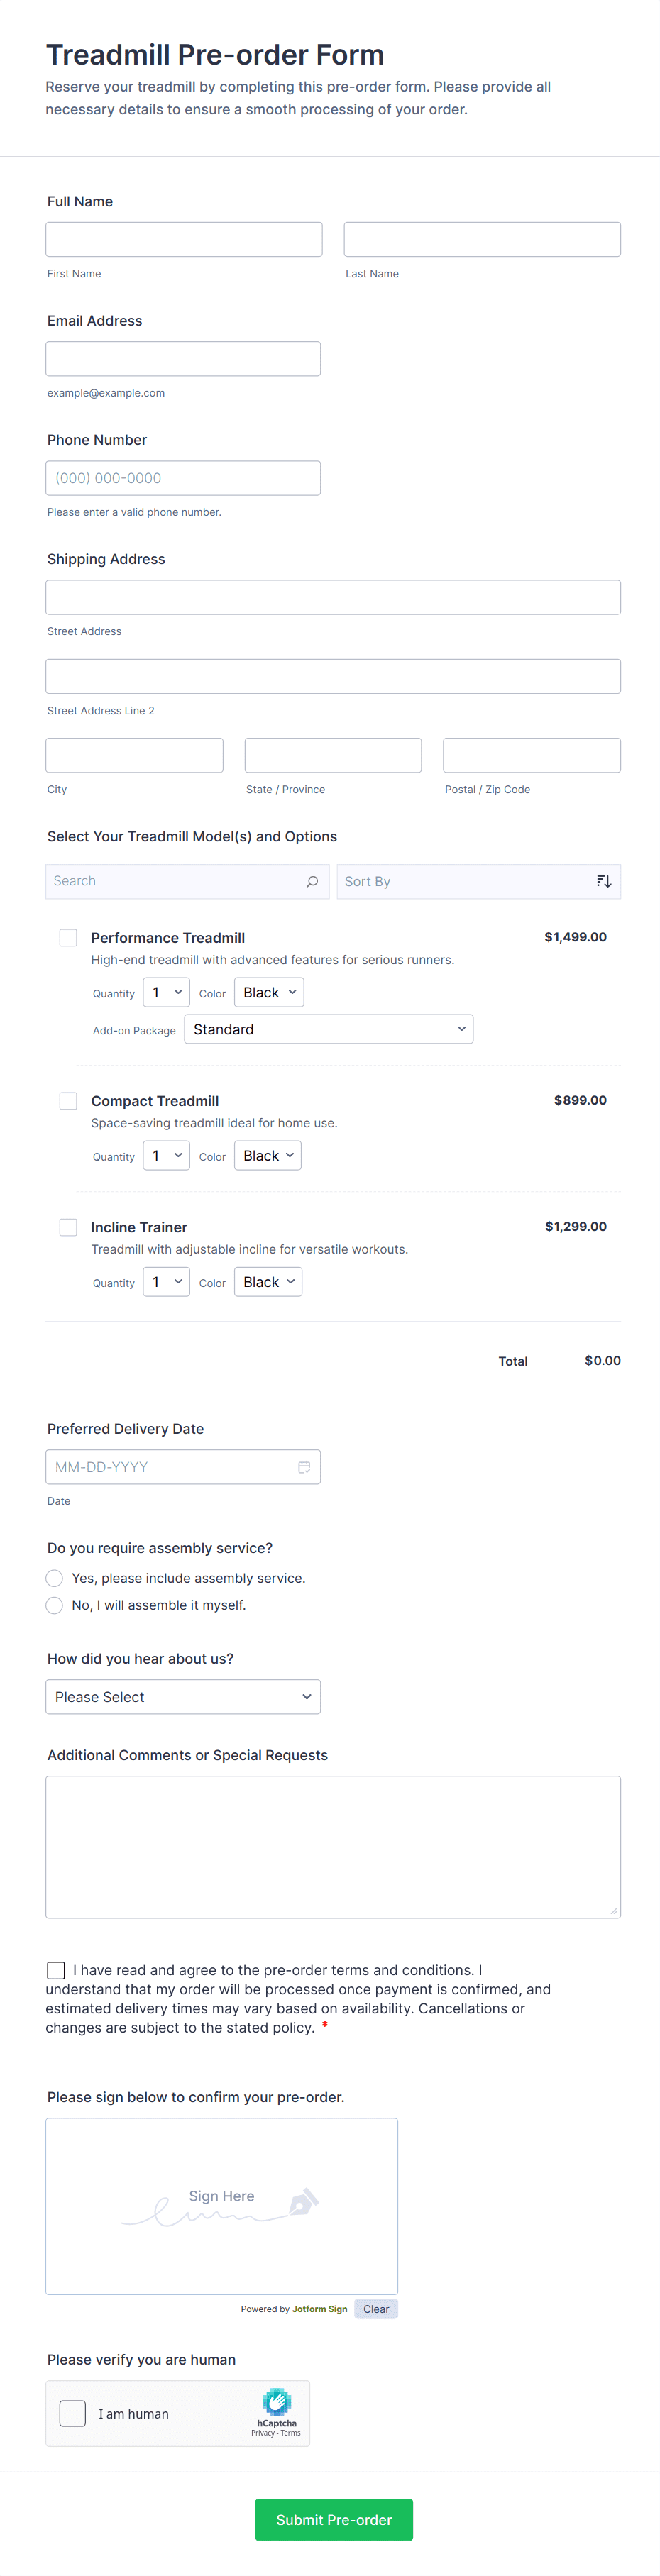660x2576 pixels.
Task: Open Compact Treadmill Quantity dropdown
Action: (x=166, y=1156)
